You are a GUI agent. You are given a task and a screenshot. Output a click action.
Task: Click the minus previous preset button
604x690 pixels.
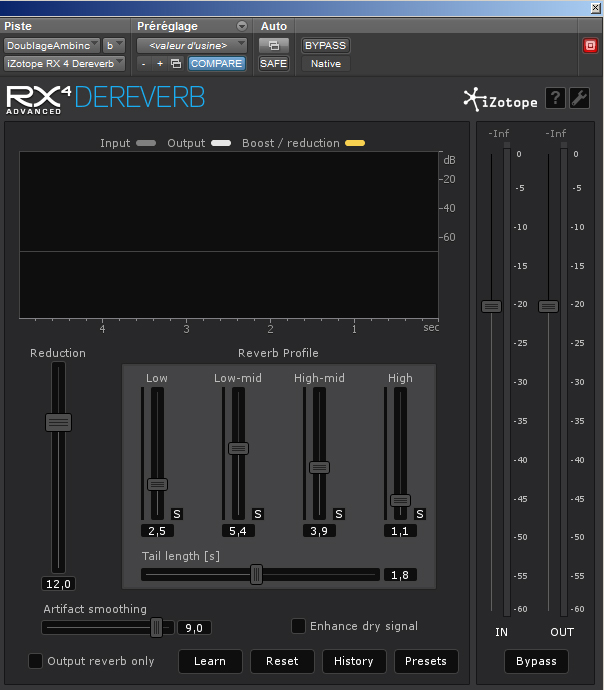point(143,64)
